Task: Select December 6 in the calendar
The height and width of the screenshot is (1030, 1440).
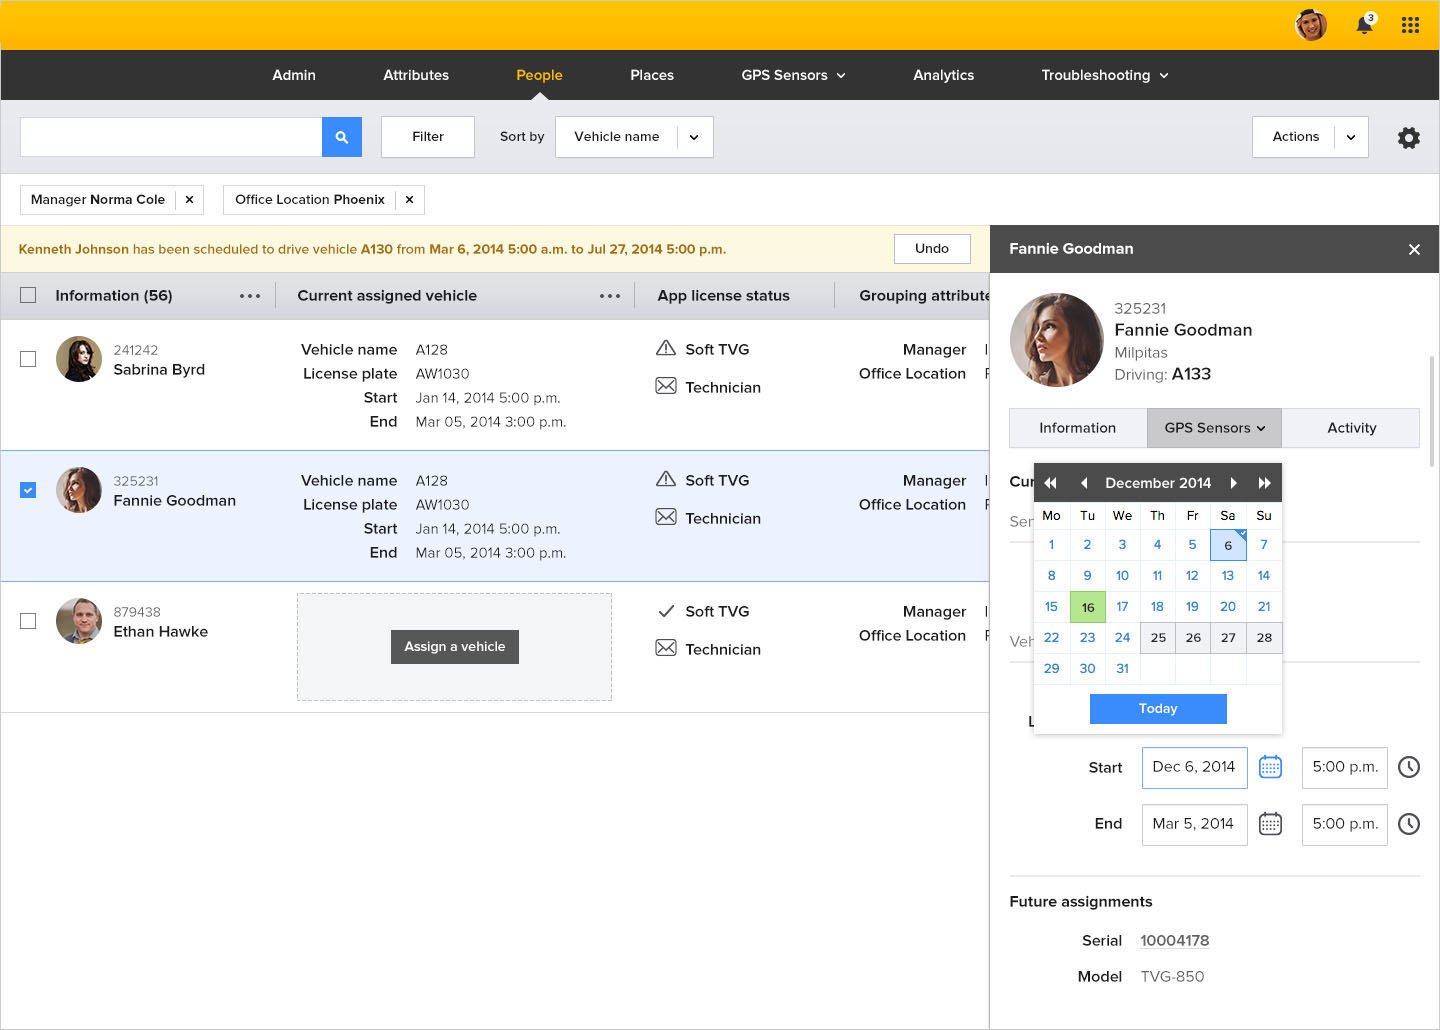Action: pyautogui.click(x=1228, y=545)
